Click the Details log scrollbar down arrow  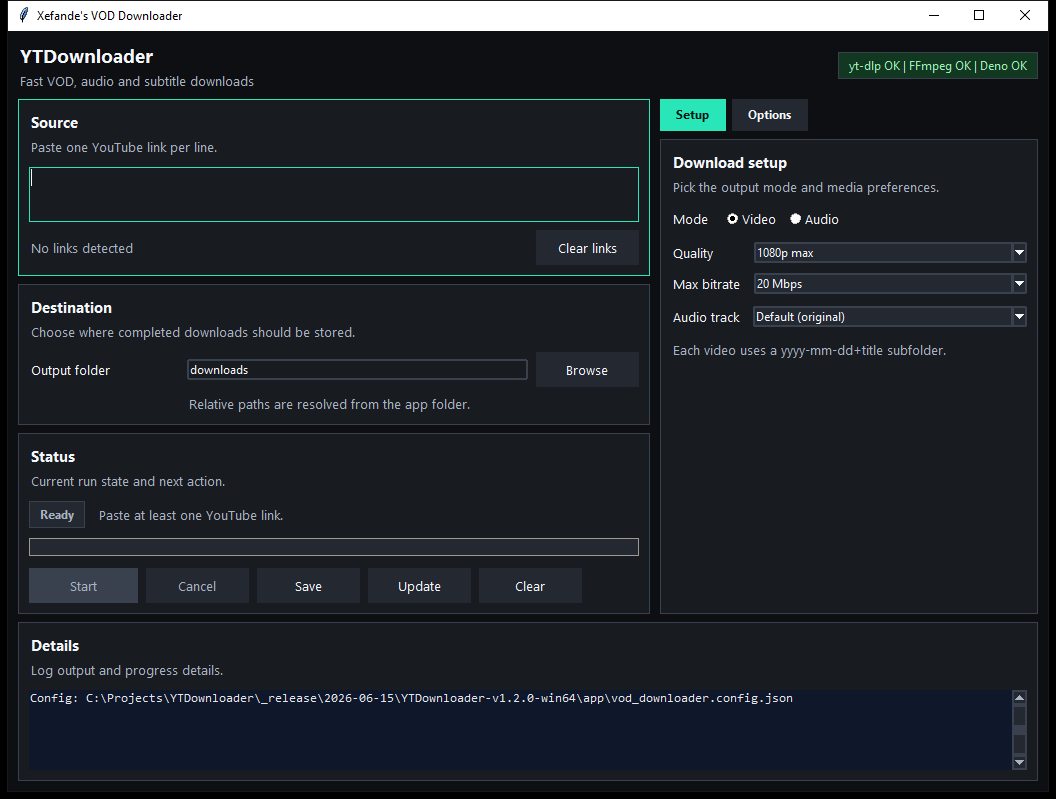click(1019, 763)
